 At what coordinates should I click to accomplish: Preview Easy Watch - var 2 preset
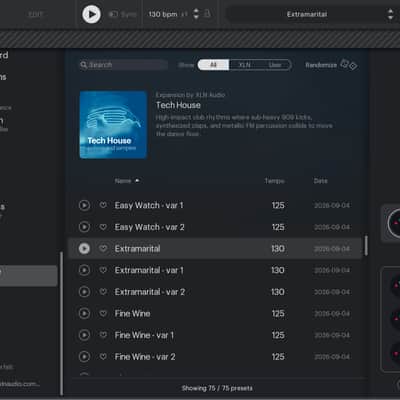(84, 227)
